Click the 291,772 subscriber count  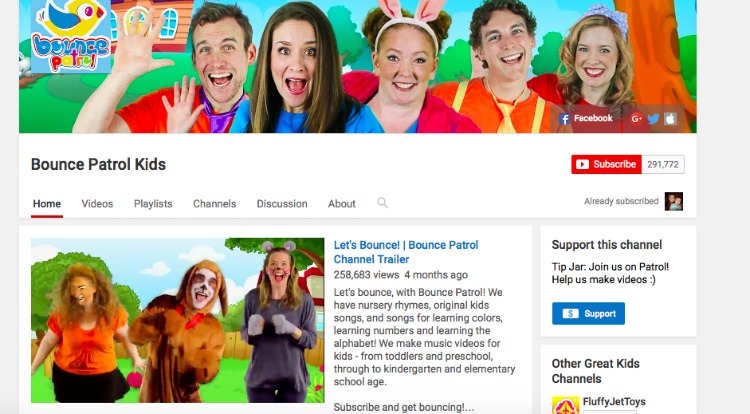[x=663, y=164]
